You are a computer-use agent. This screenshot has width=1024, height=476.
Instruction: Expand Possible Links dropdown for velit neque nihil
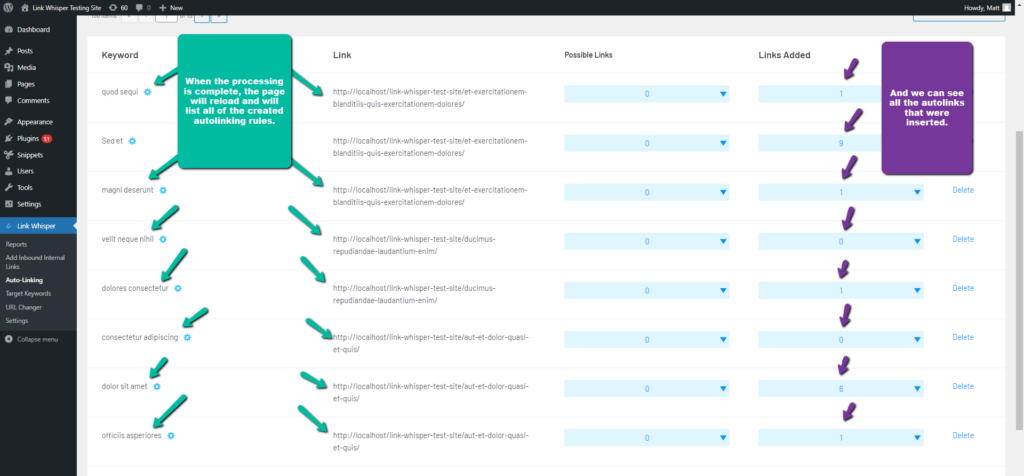coord(647,242)
